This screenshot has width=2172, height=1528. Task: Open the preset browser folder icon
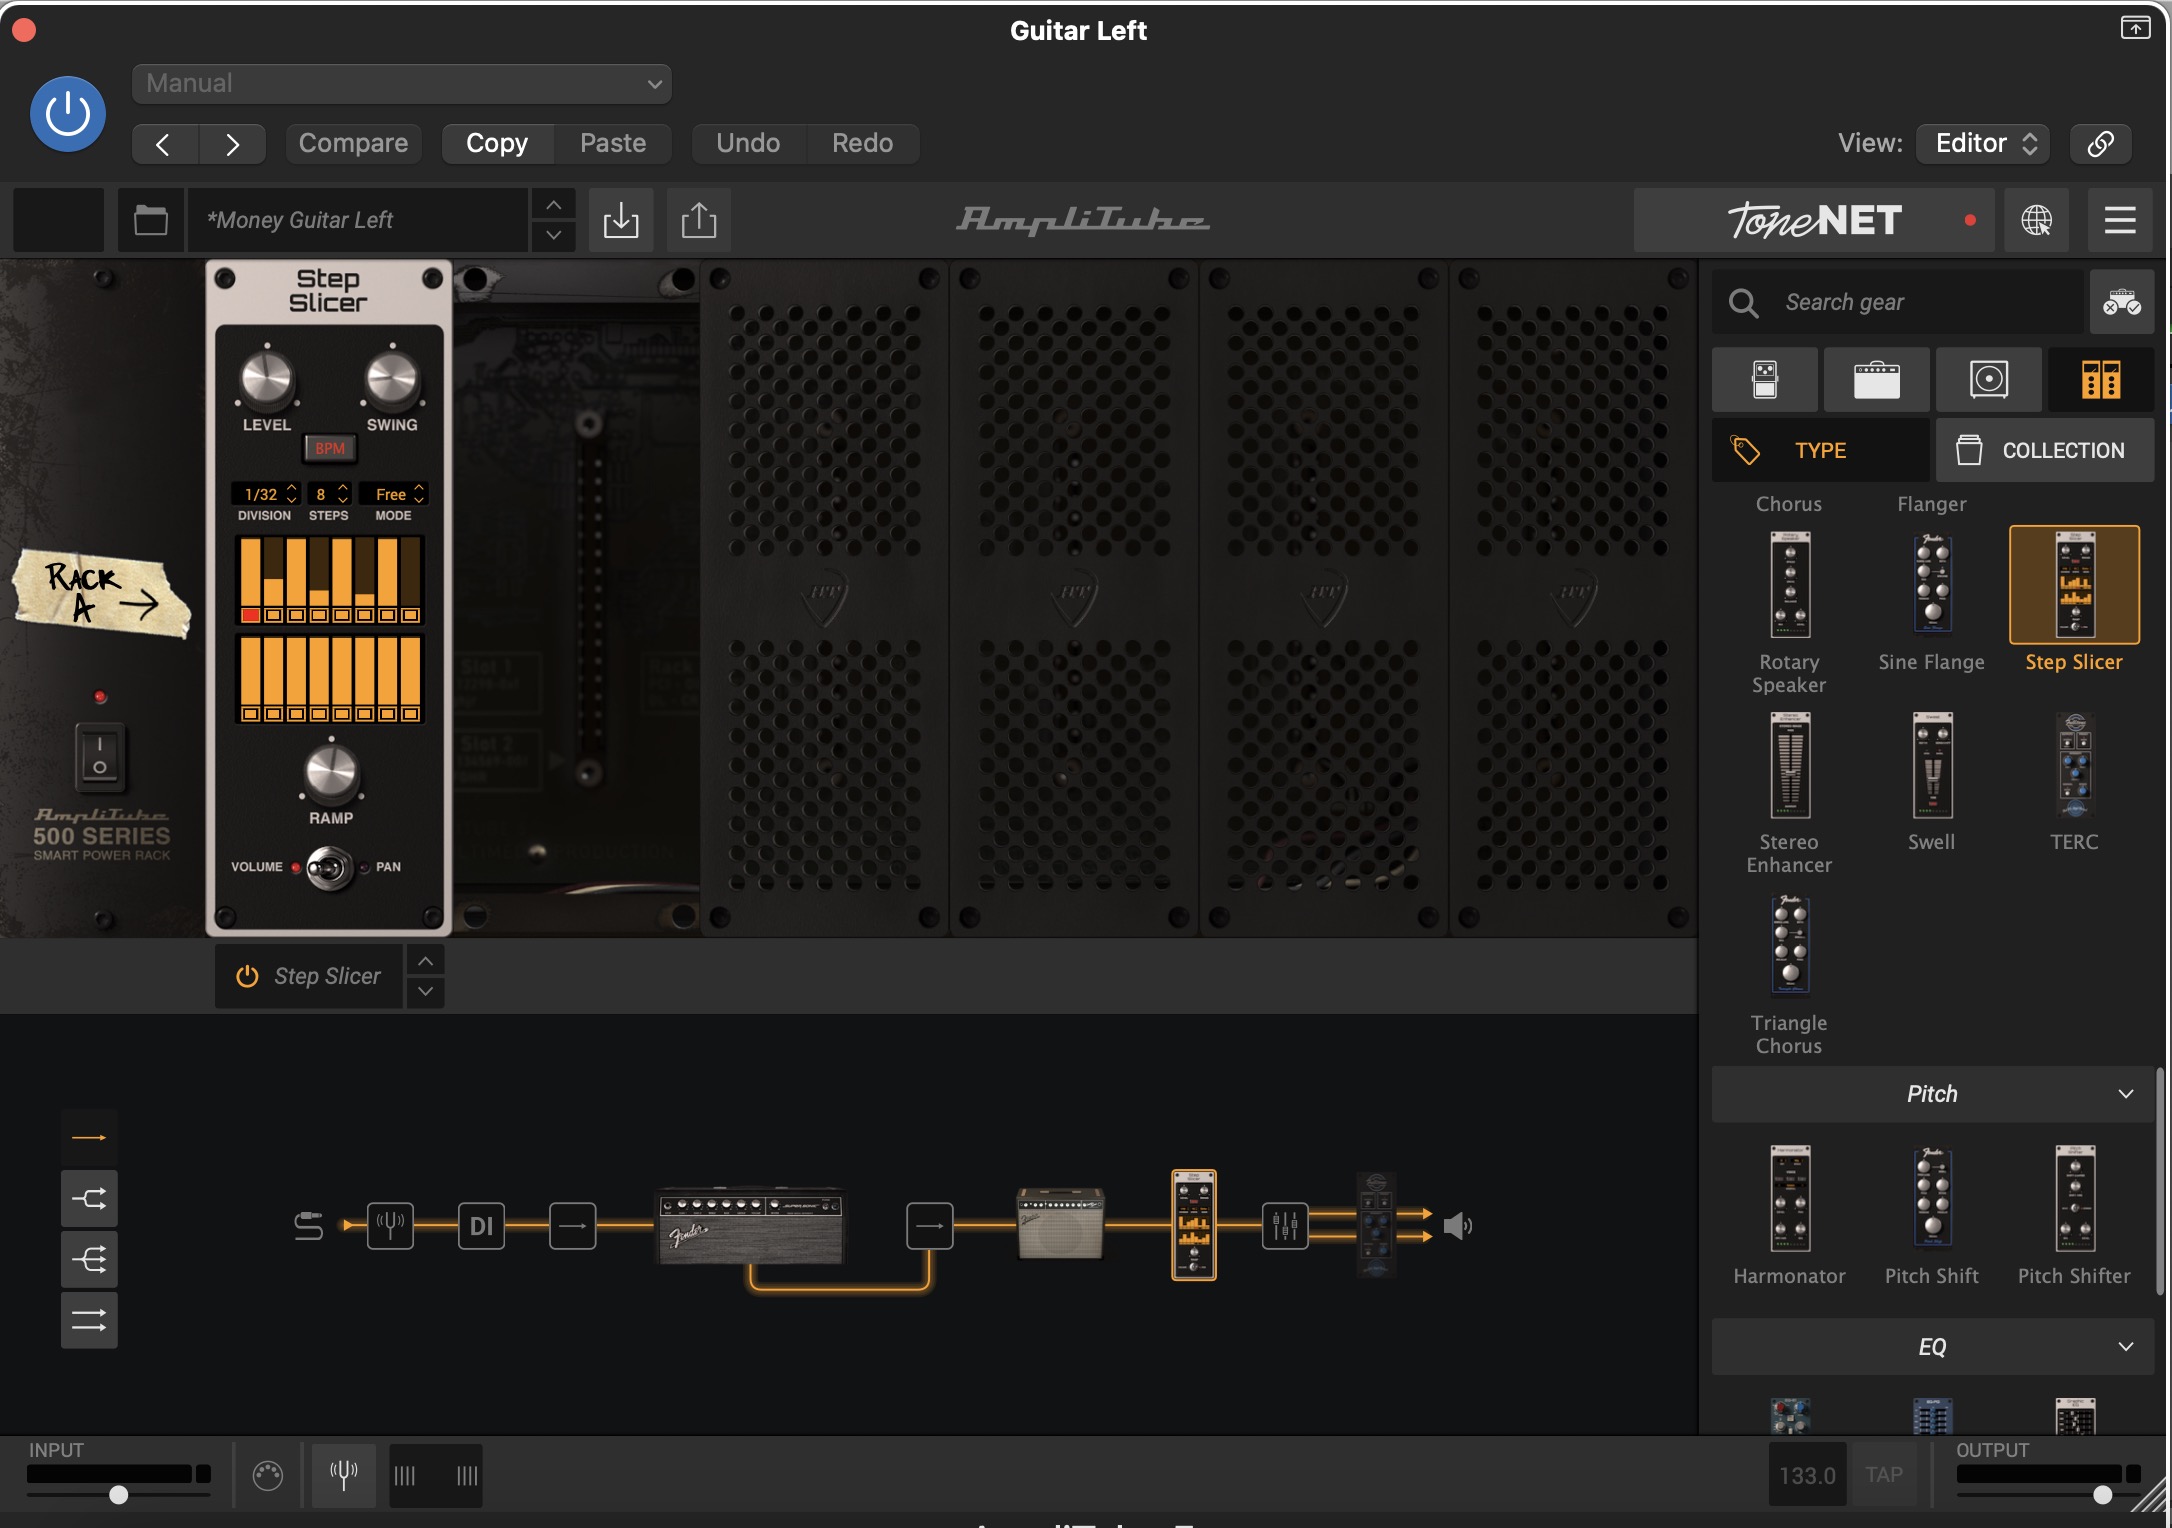(150, 220)
